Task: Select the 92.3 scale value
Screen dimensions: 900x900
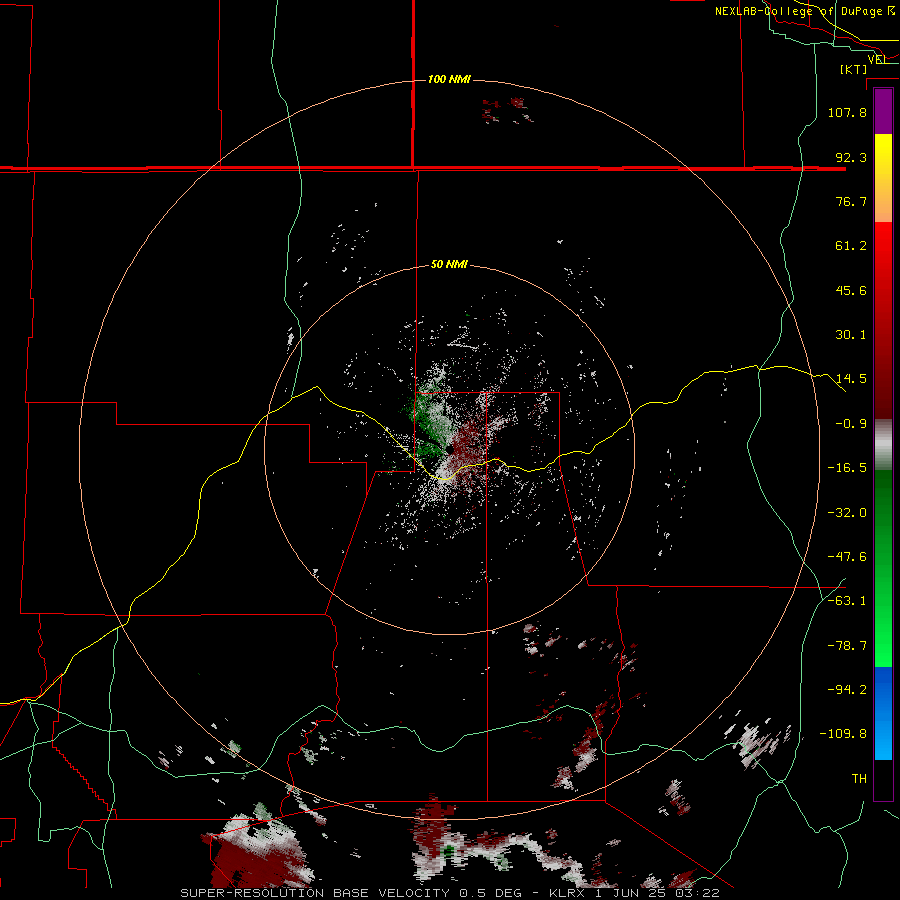Action: click(x=851, y=157)
